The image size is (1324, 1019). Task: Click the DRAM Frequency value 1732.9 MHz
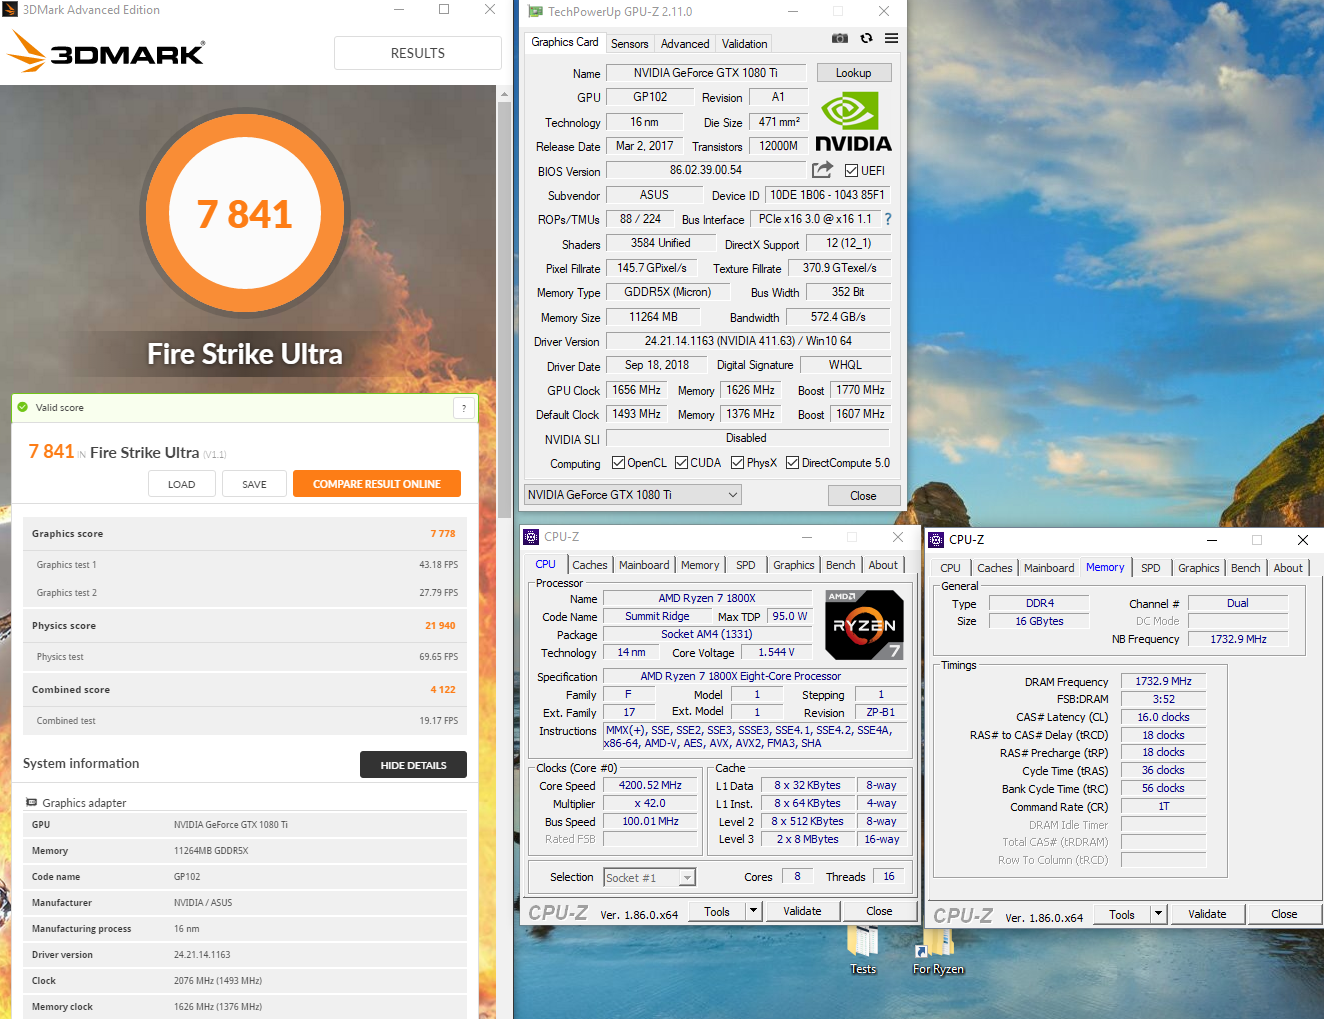click(1164, 681)
